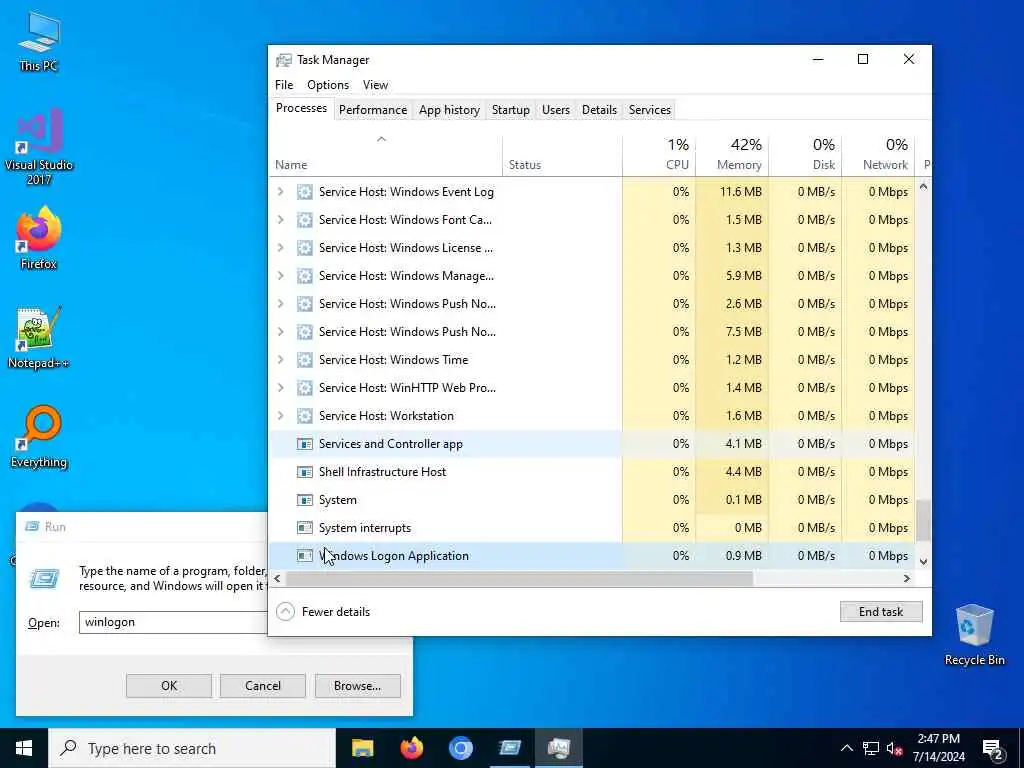This screenshot has height=768, width=1024.
Task: Click the System process icon
Action: pyautogui.click(x=304, y=500)
